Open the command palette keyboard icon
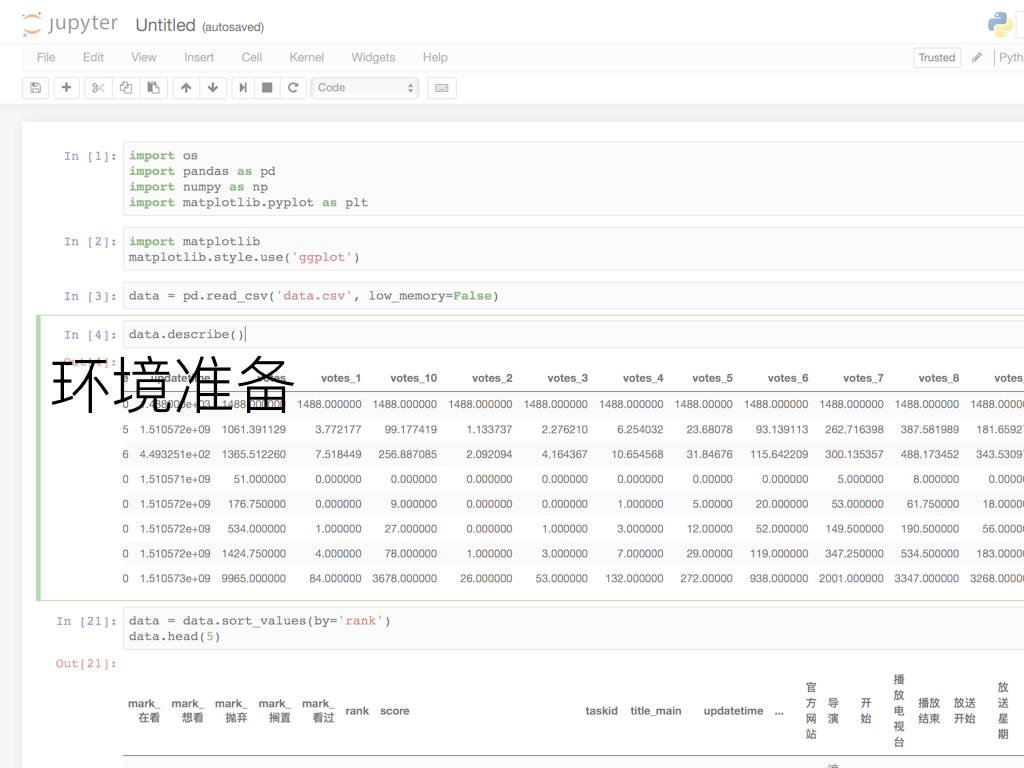Image resolution: width=1024 pixels, height=768 pixels. [x=442, y=88]
